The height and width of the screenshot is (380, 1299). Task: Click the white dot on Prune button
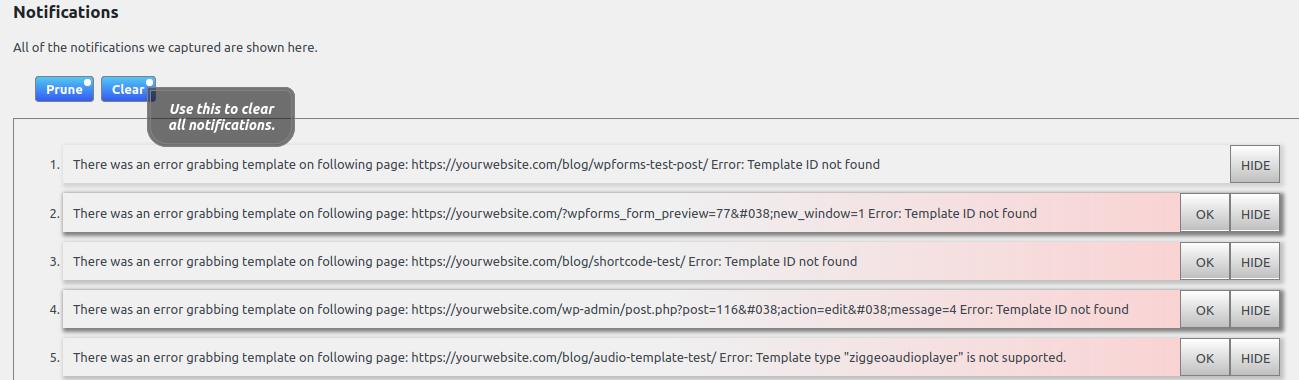(88, 82)
